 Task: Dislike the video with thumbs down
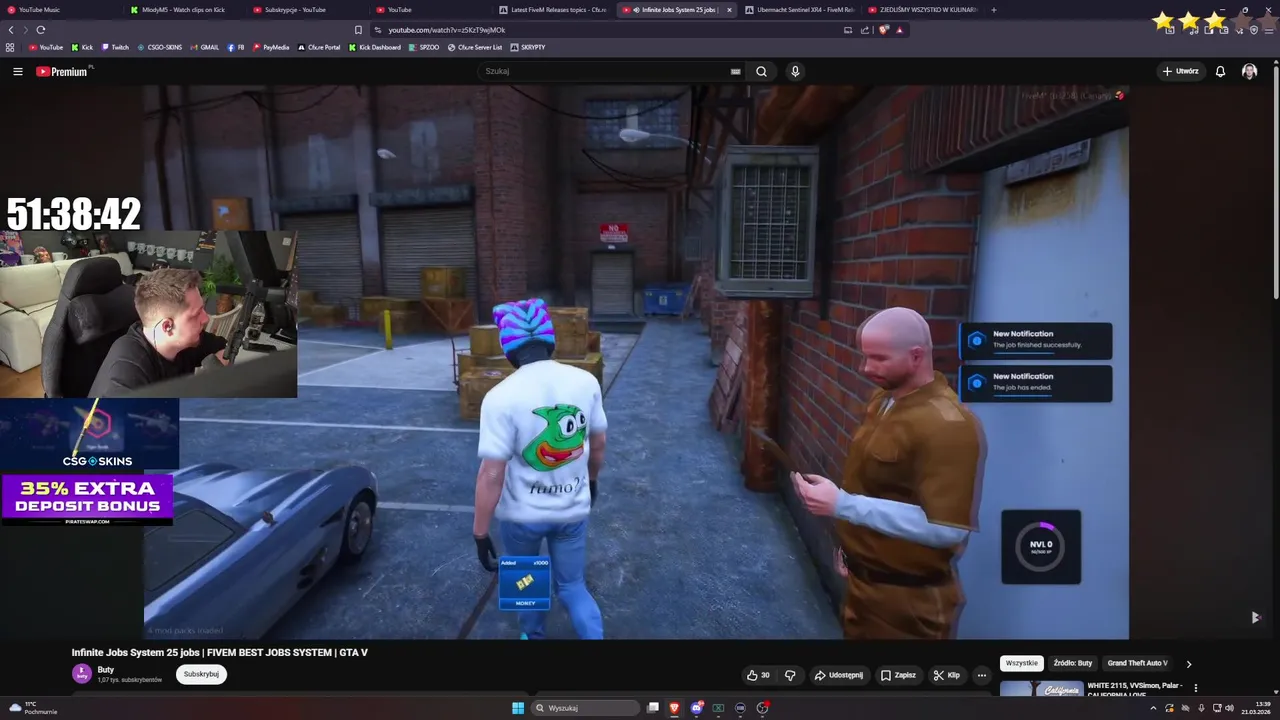pos(790,675)
